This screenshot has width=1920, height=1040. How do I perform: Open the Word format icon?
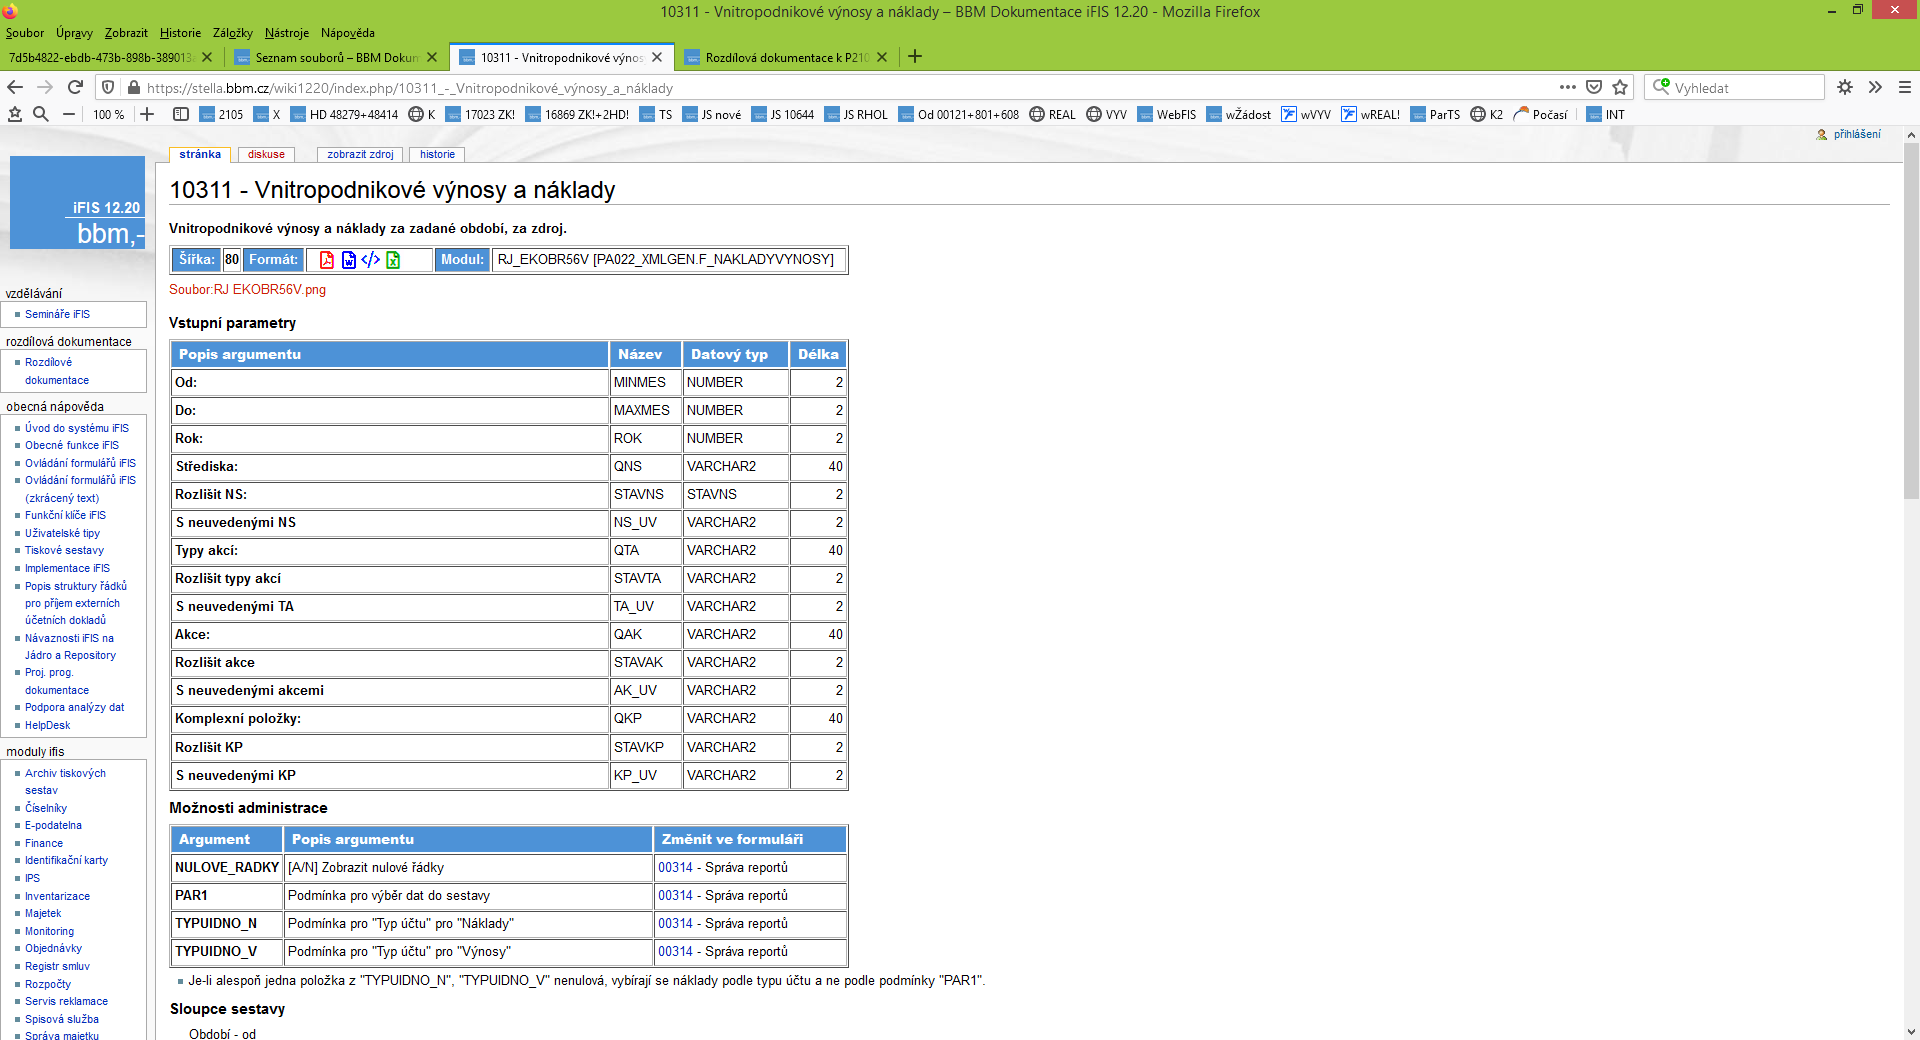348,260
